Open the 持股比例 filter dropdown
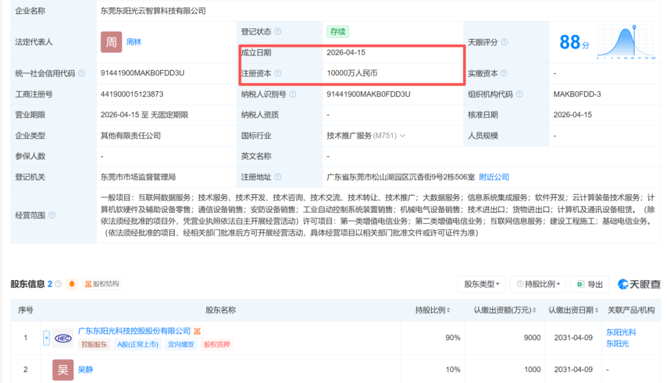 [538, 284]
